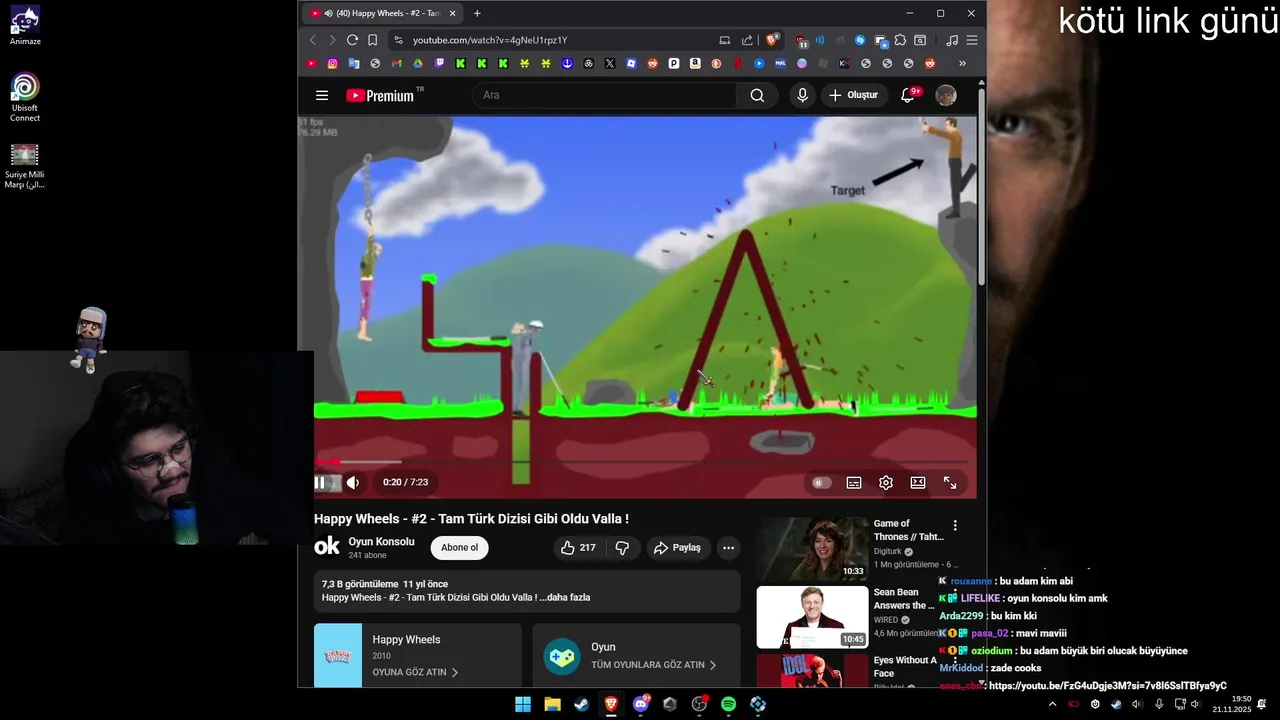The image size is (1280, 720).
Task: Open the X (Twitter) bookmark
Action: point(610,63)
